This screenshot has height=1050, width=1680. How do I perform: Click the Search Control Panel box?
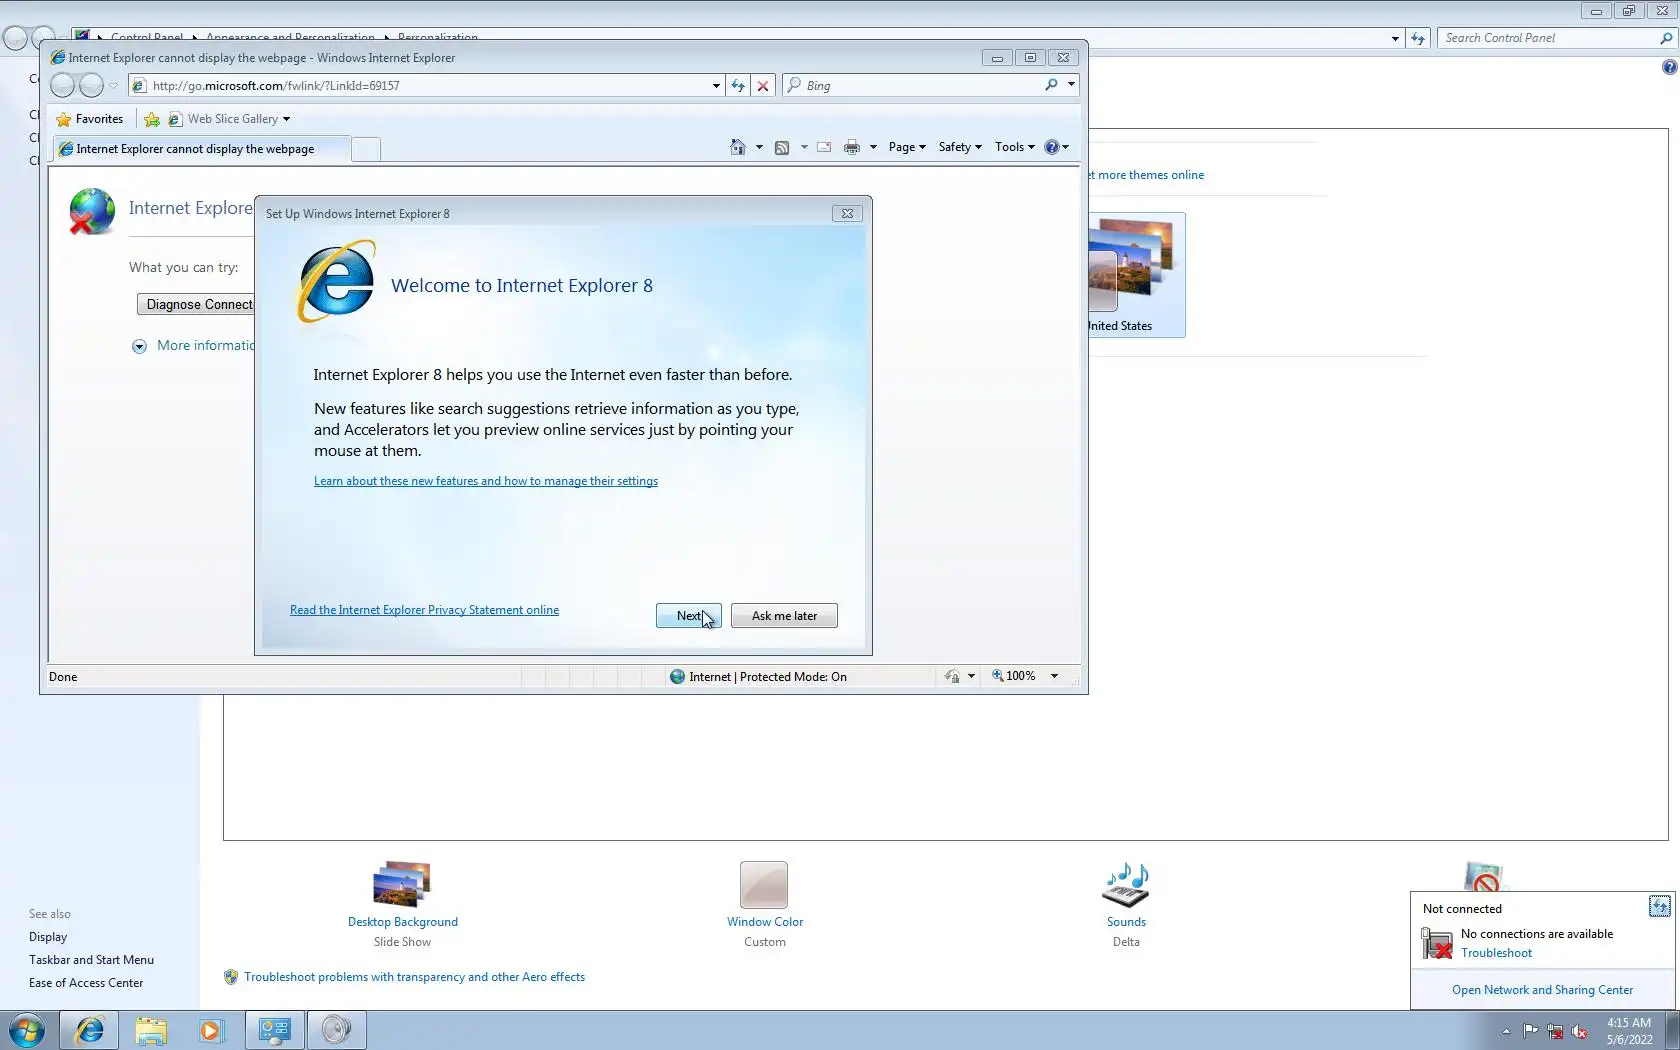[1548, 38]
